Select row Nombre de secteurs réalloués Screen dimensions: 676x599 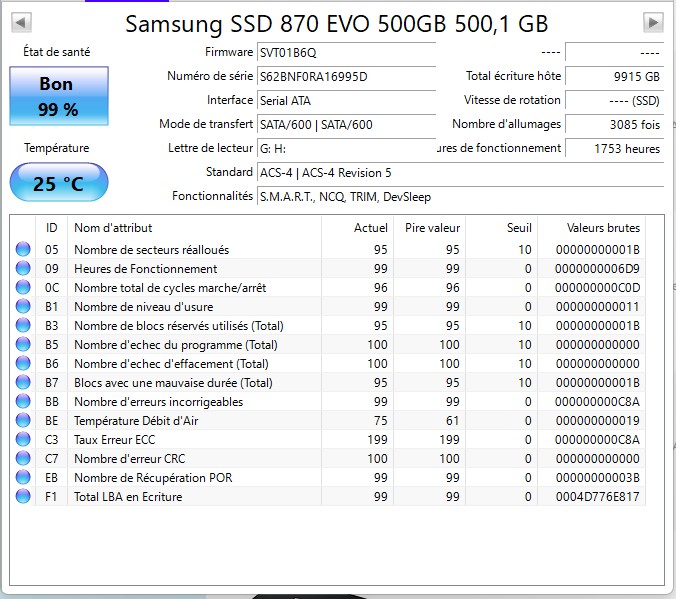tap(328, 249)
